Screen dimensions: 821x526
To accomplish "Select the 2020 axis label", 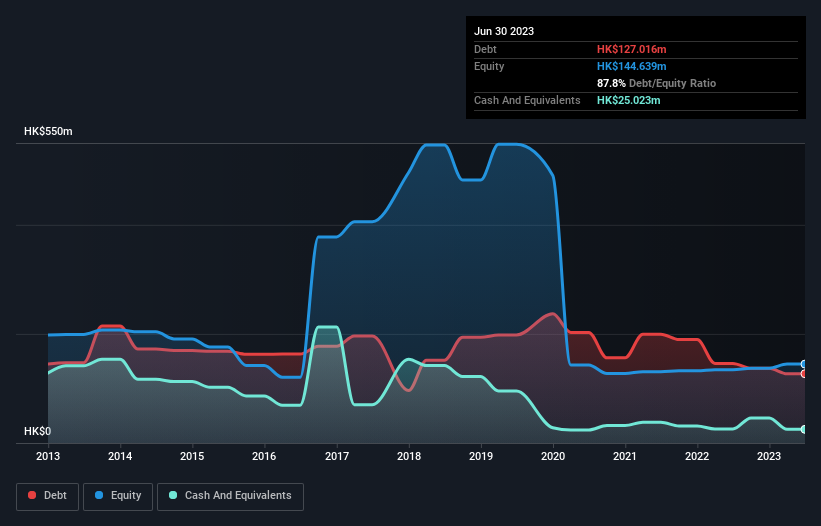I will pyautogui.click(x=553, y=456).
